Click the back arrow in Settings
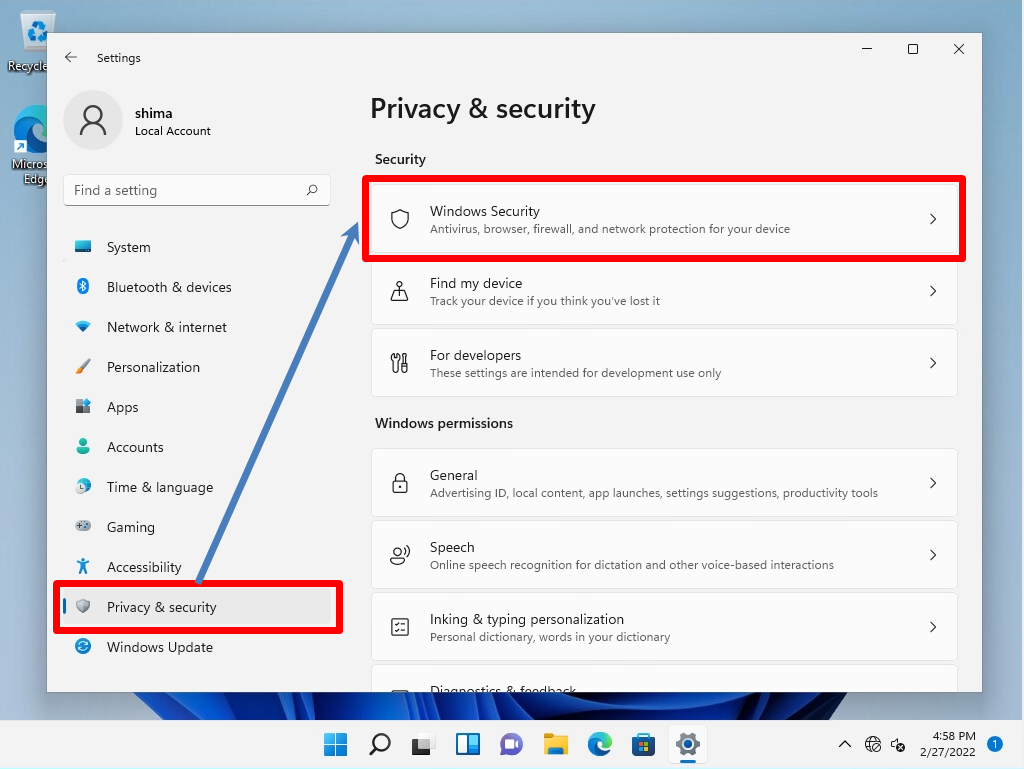The height and width of the screenshot is (769, 1024). point(71,57)
